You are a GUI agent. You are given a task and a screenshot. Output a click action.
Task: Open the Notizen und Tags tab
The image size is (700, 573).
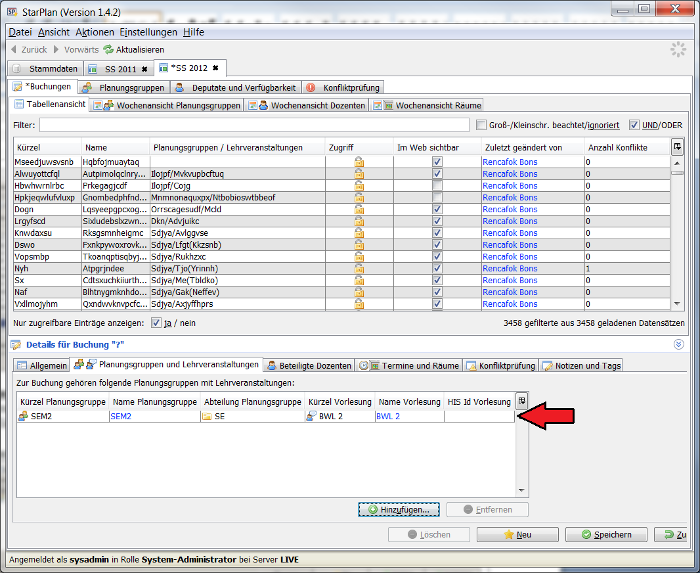(581, 365)
